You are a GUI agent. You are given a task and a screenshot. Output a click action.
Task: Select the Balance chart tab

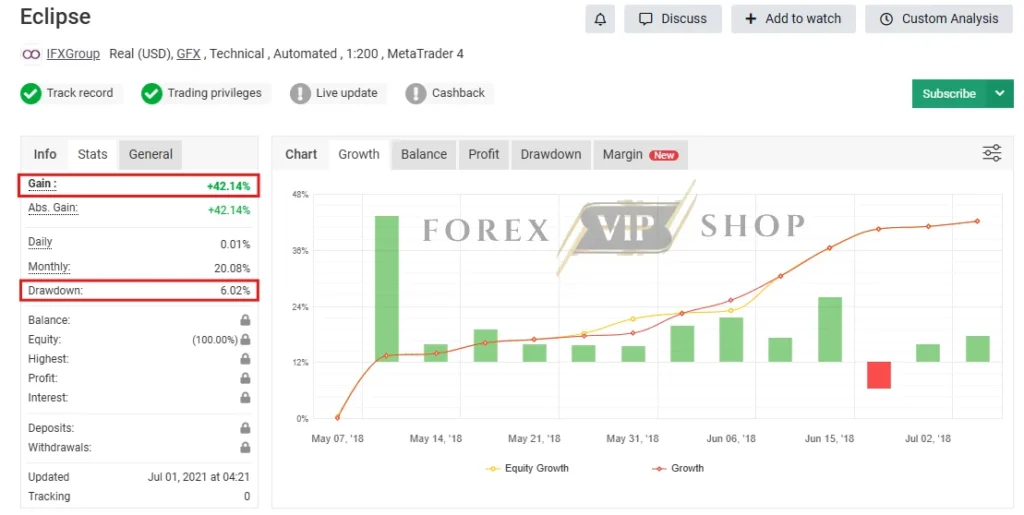pyautogui.click(x=424, y=154)
